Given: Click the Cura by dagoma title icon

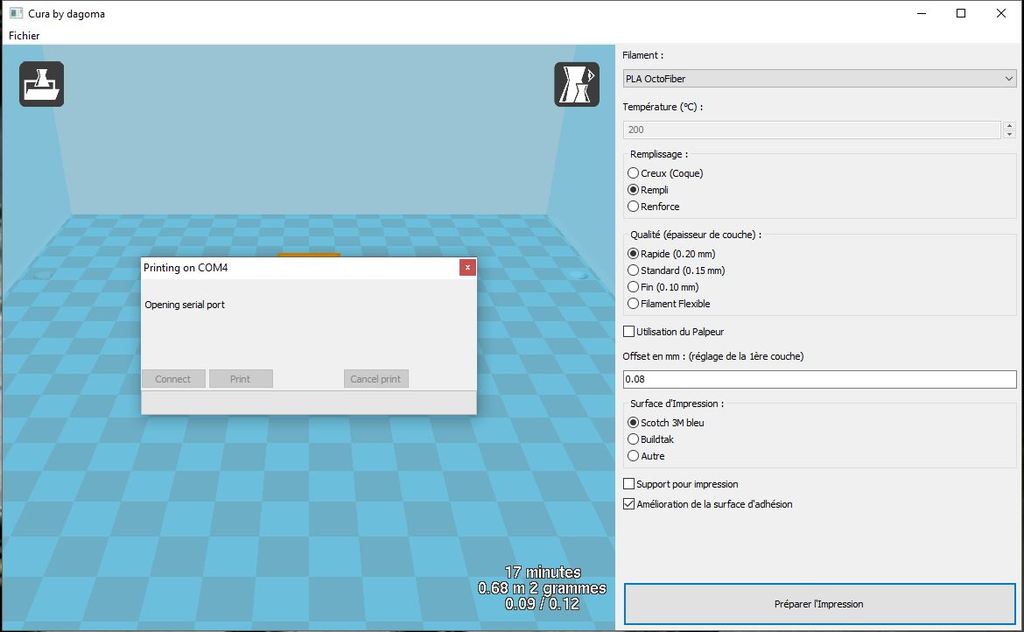Looking at the screenshot, I should pyautogui.click(x=16, y=13).
